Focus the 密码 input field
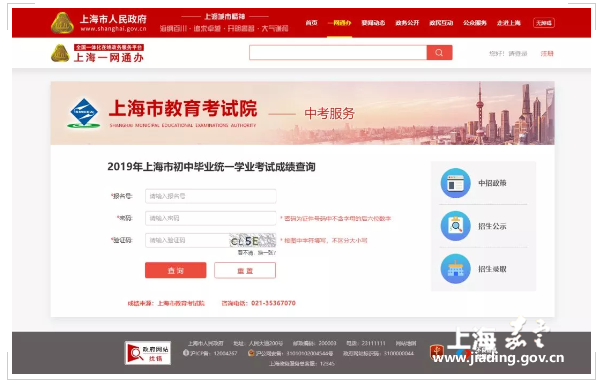The height and width of the screenshot is (387, 605). coord(211,218)
